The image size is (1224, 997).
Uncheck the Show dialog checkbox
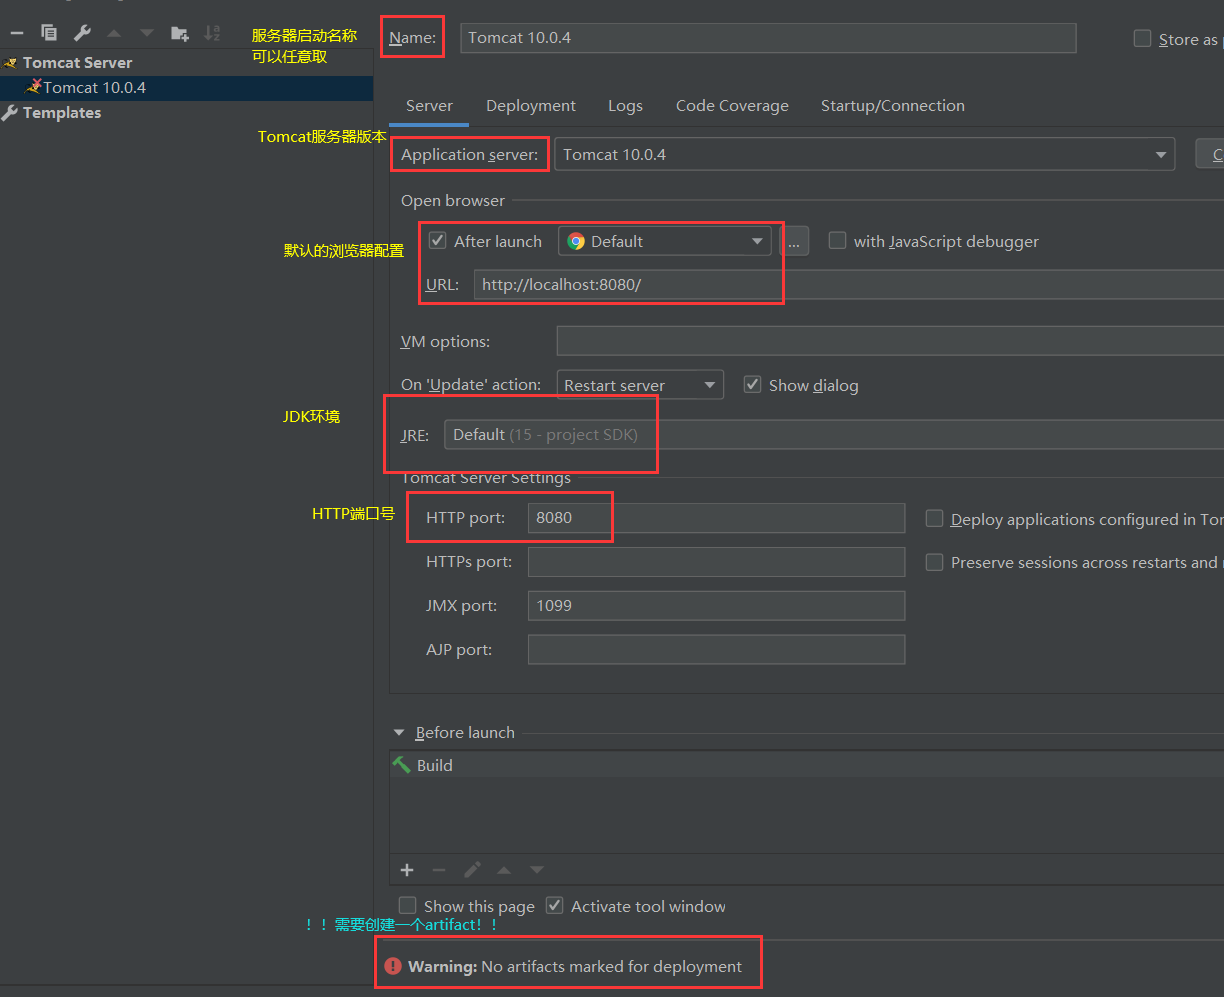753,385
